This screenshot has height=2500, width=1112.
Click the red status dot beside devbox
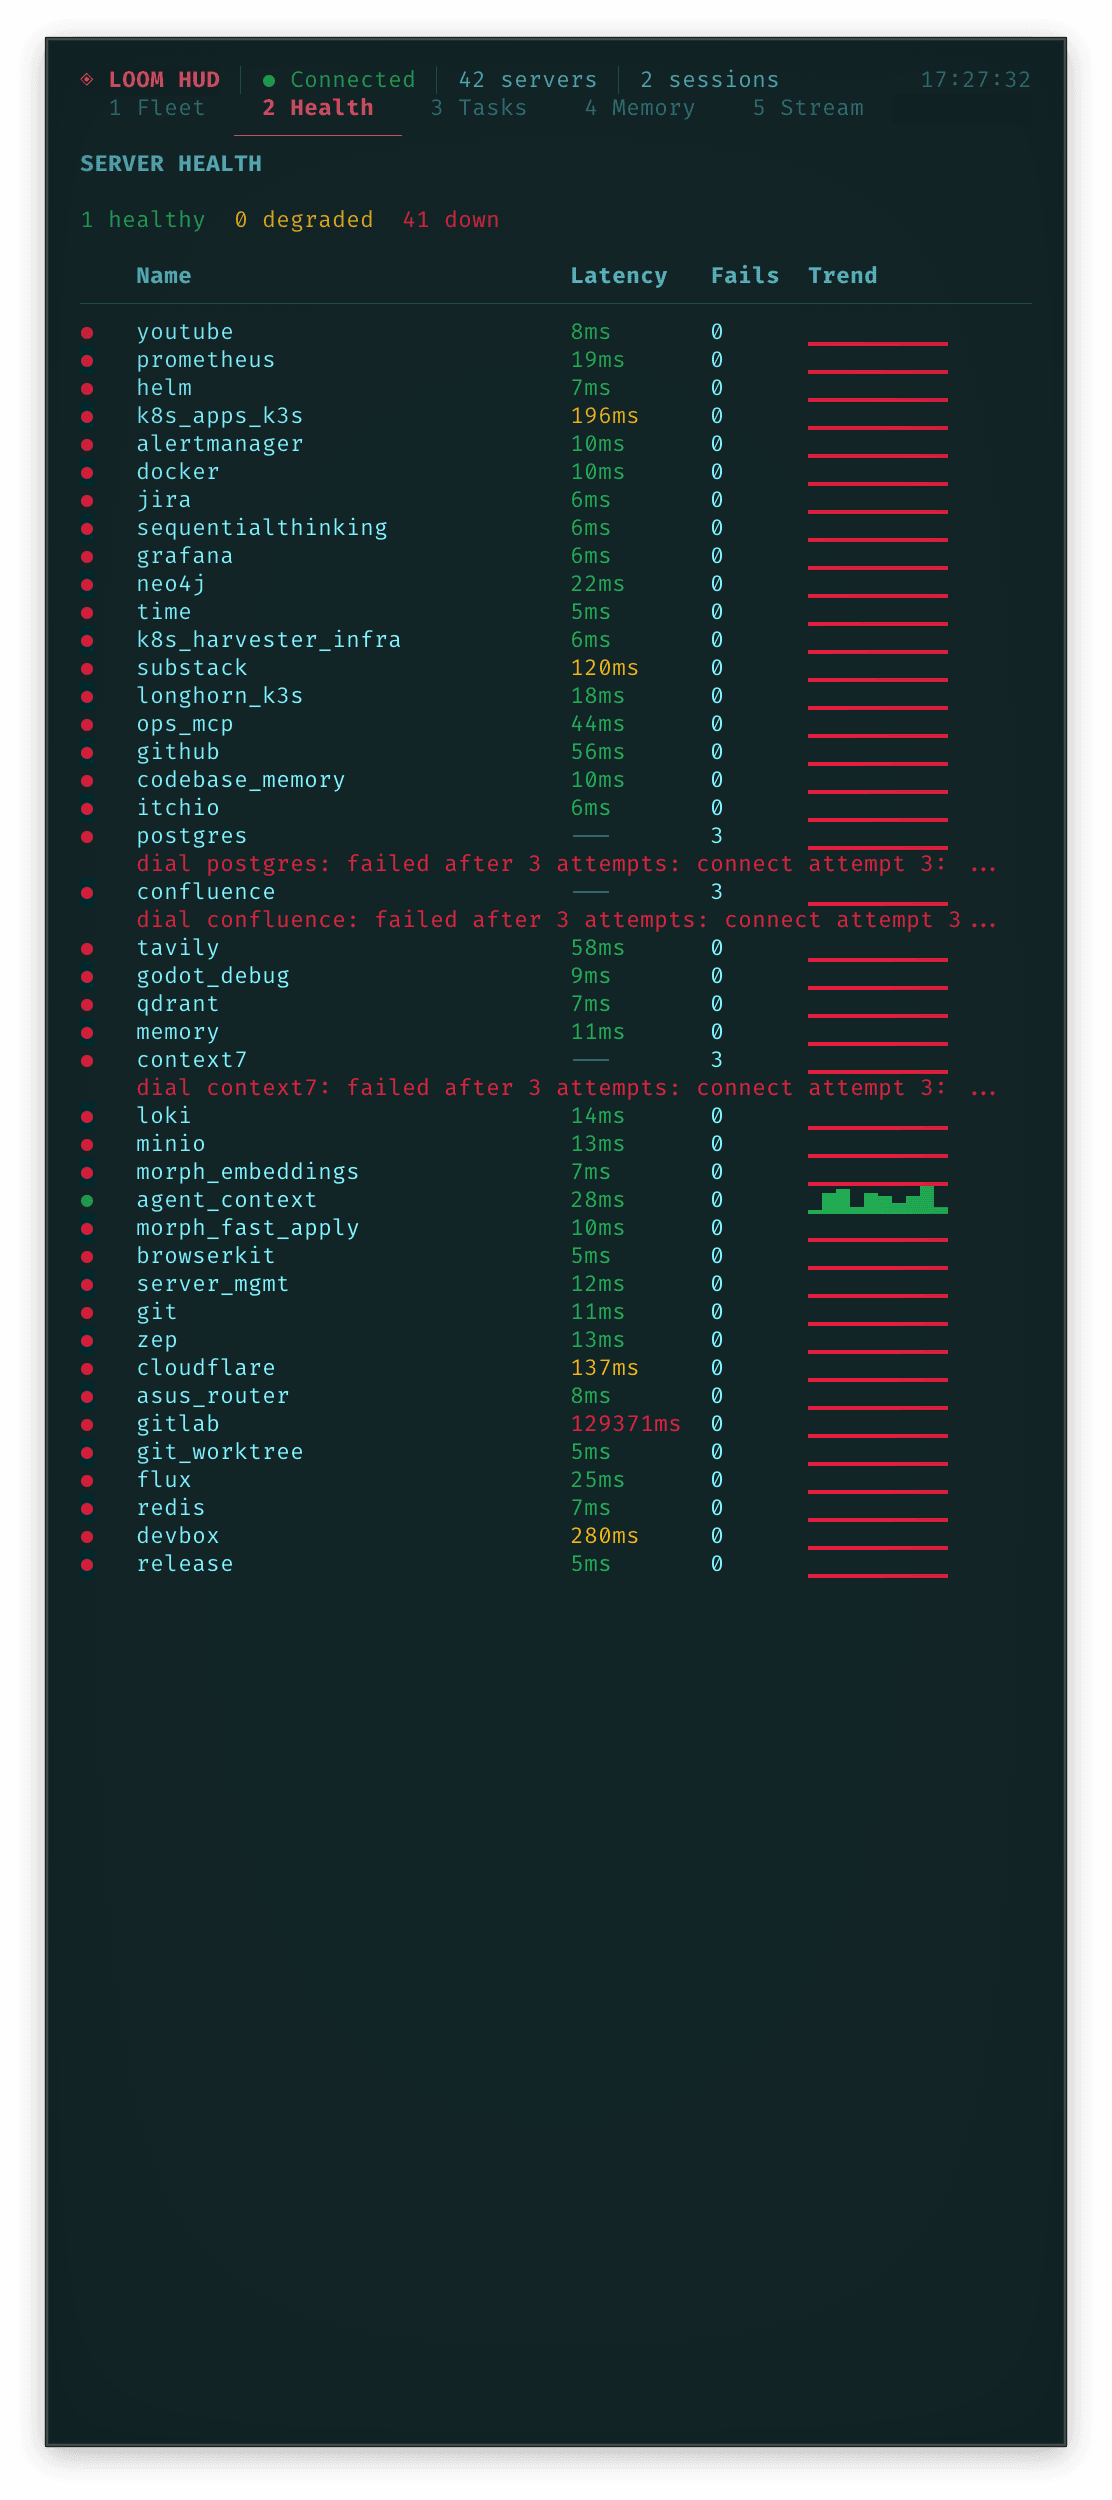coord(89,1535)
